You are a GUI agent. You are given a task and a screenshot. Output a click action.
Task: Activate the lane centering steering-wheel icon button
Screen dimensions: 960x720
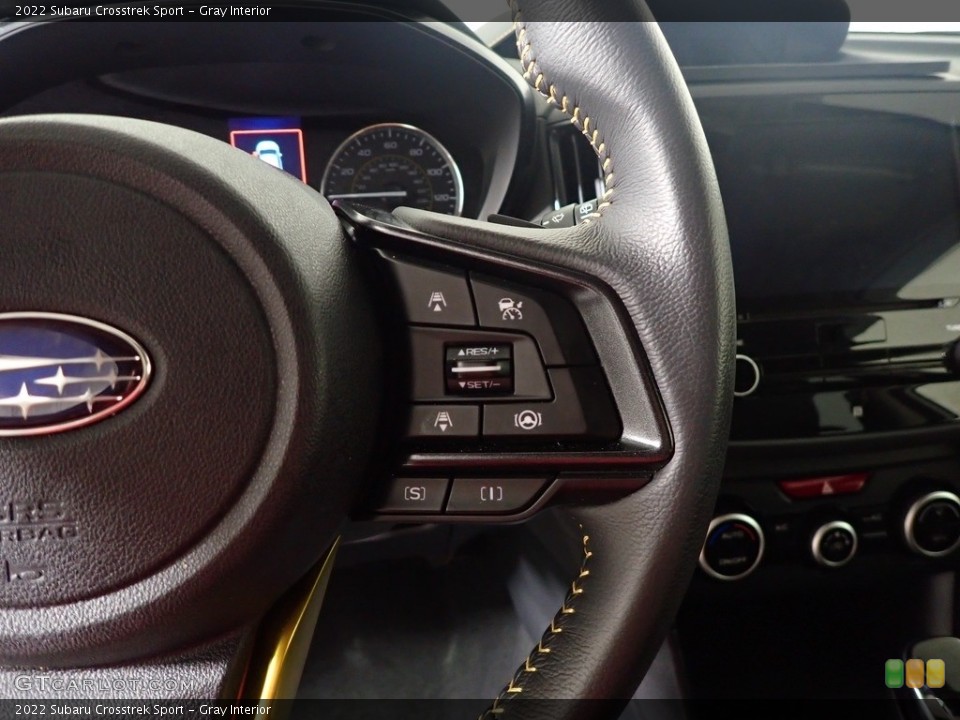pyautogui.click(x=528, y=419)
